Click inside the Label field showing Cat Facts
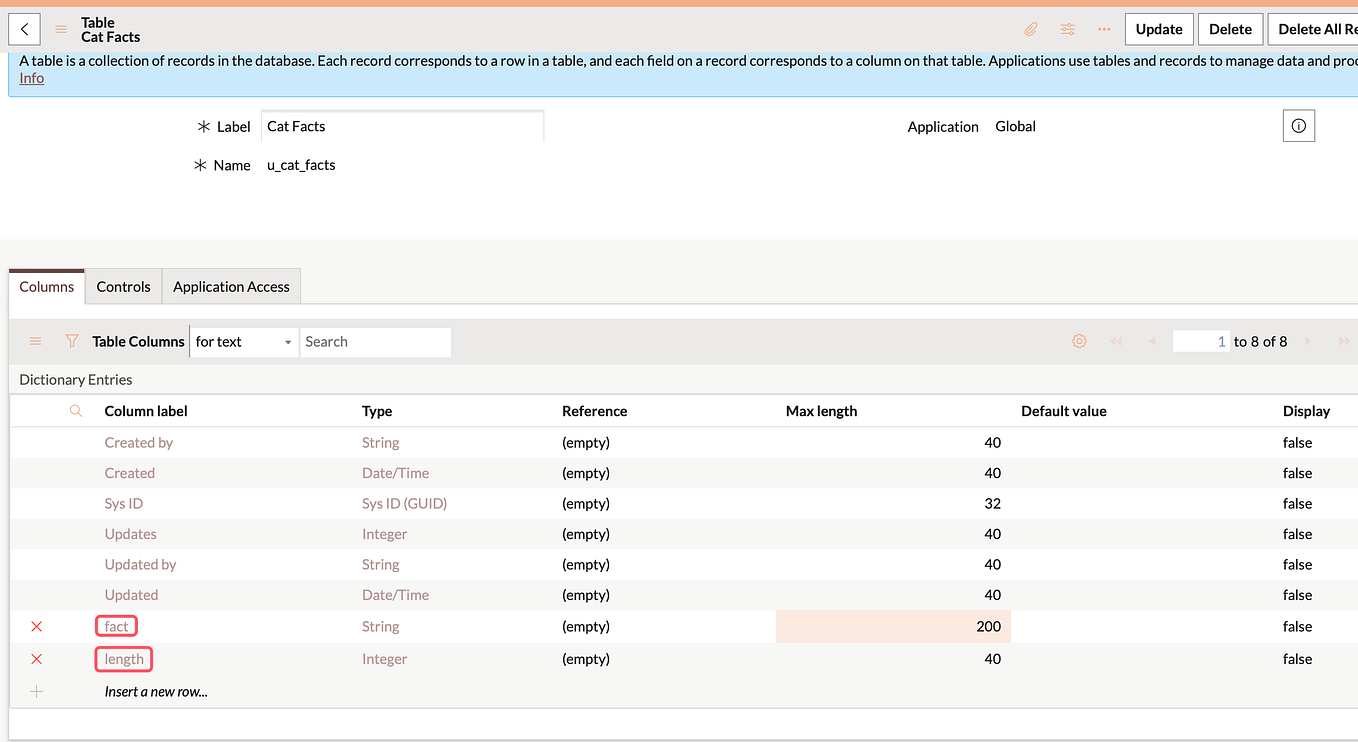The image size is (1358, 742). click(x=400, y=126)
